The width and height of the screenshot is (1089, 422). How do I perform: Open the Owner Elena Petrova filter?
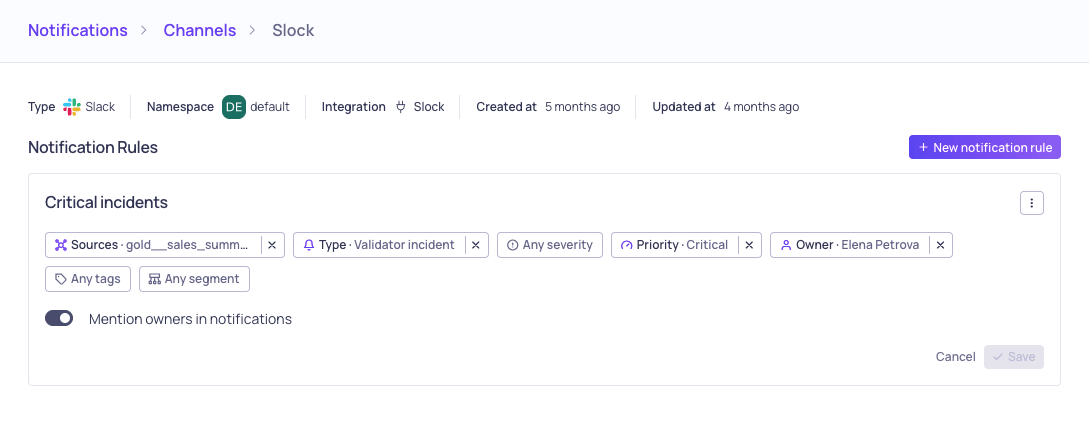click(849, 245)
